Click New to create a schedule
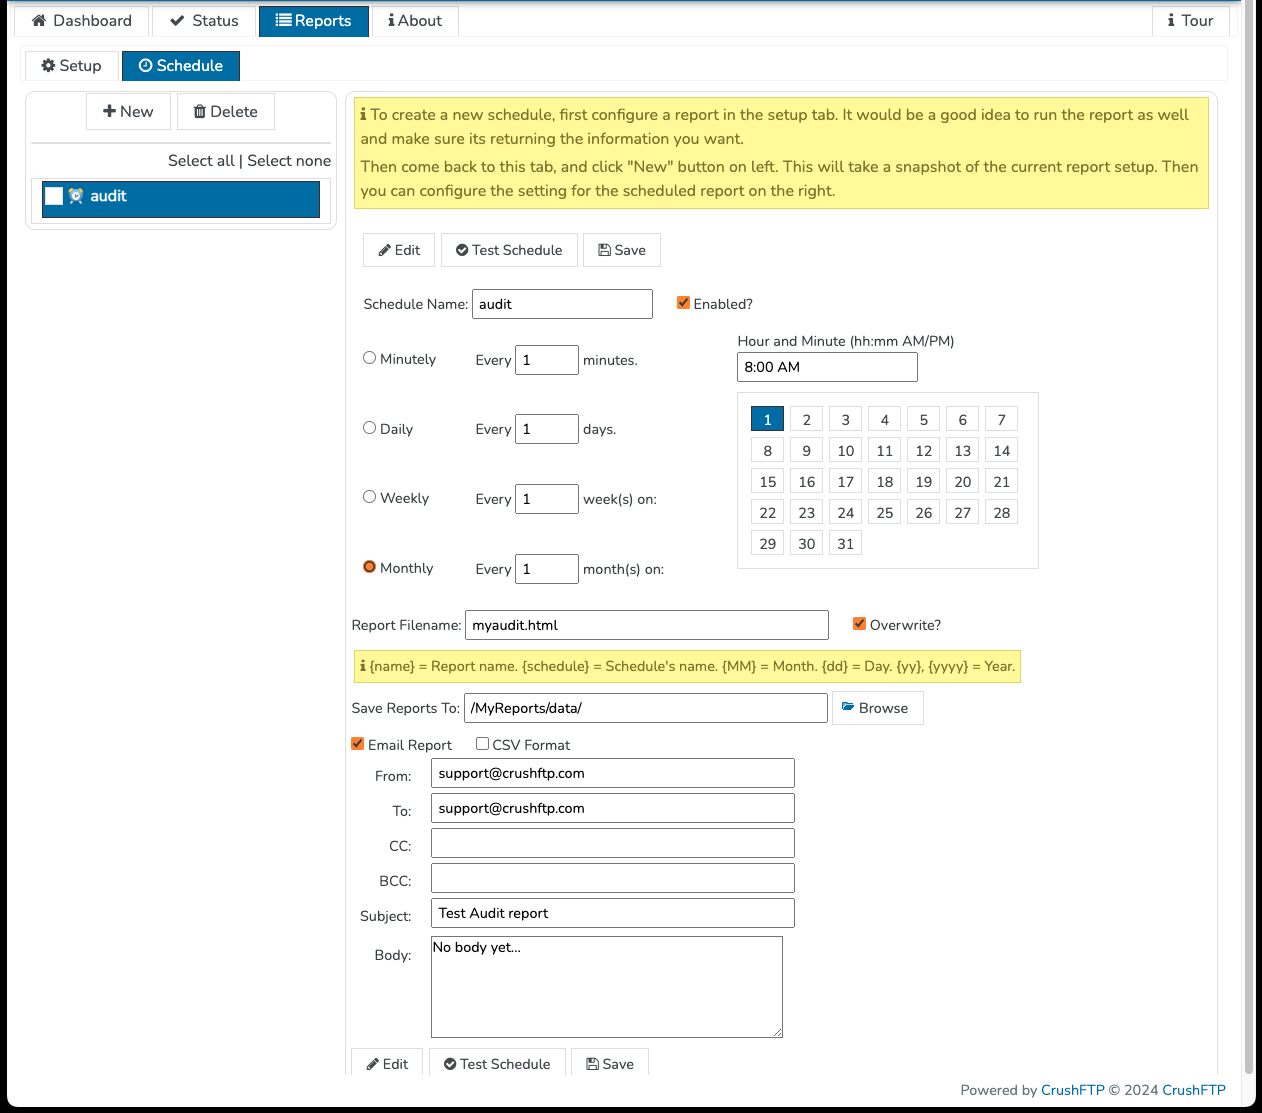Screen dimensions: 1262x1113 [x=128, y=112]
